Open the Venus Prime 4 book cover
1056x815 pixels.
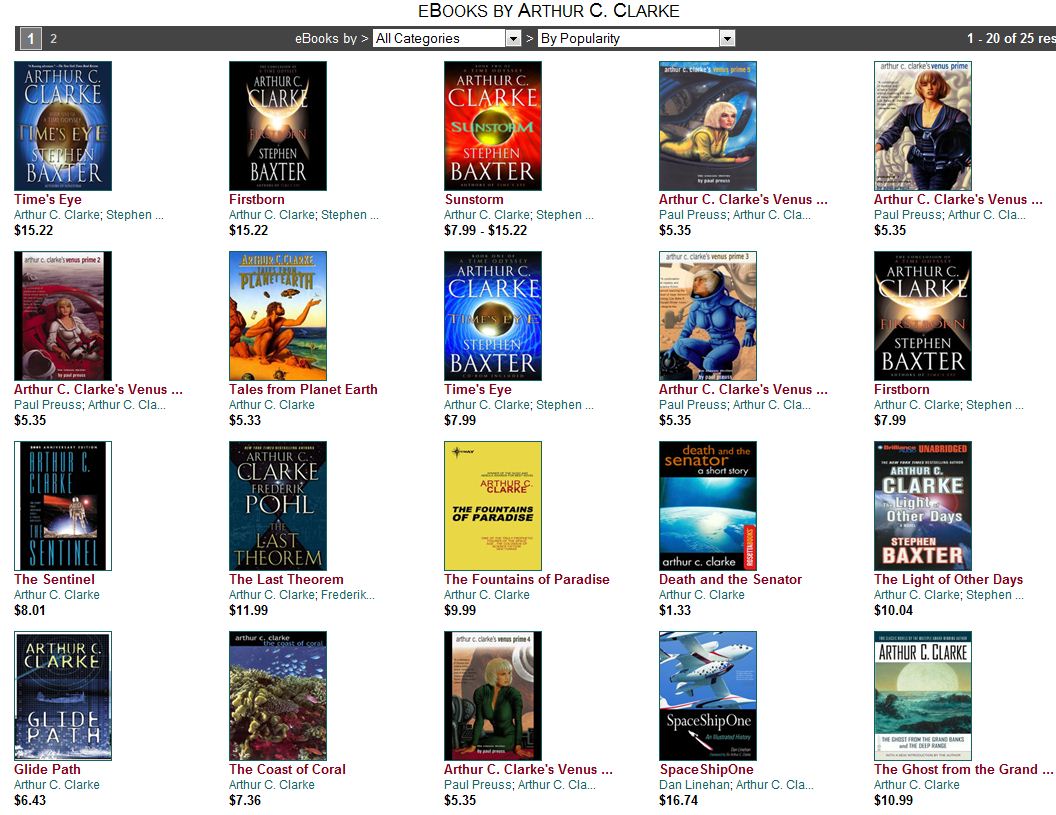coord(492,696)
